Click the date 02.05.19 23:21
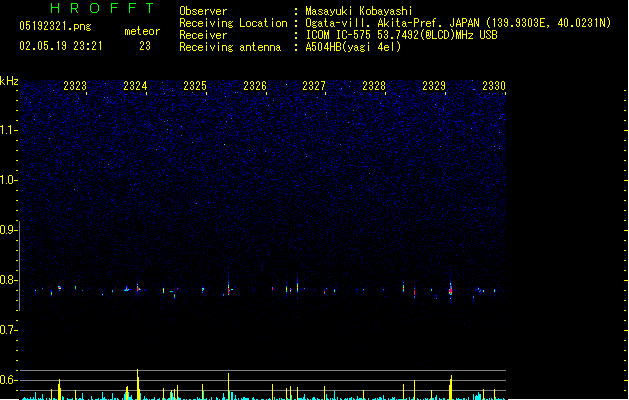 pyautogui.click(x=61, y=46)
